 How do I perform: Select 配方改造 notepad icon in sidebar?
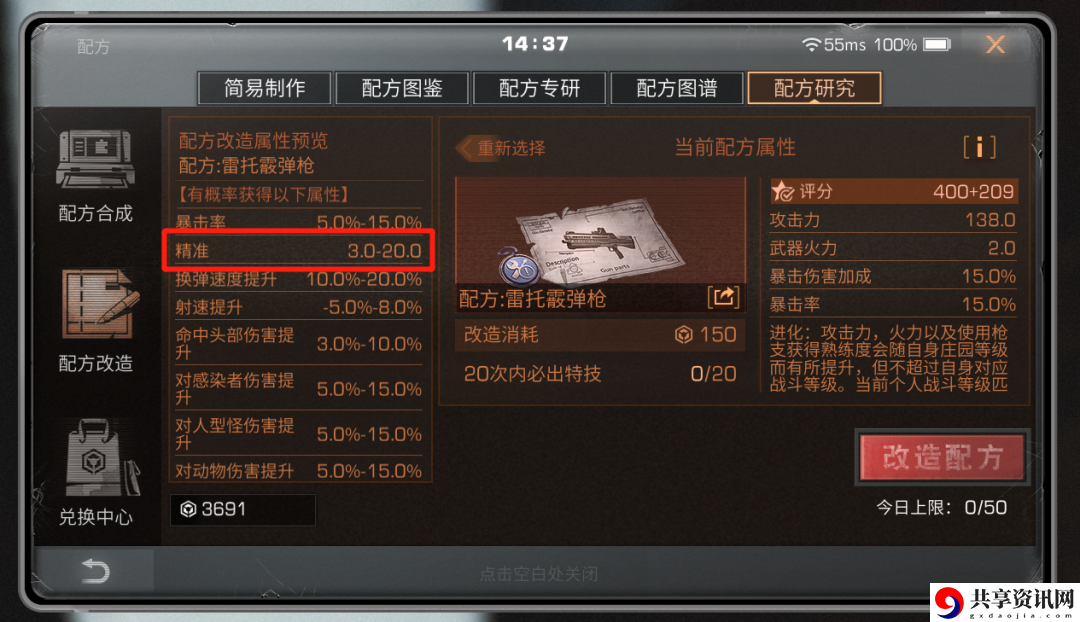click(x=101, y=304)
